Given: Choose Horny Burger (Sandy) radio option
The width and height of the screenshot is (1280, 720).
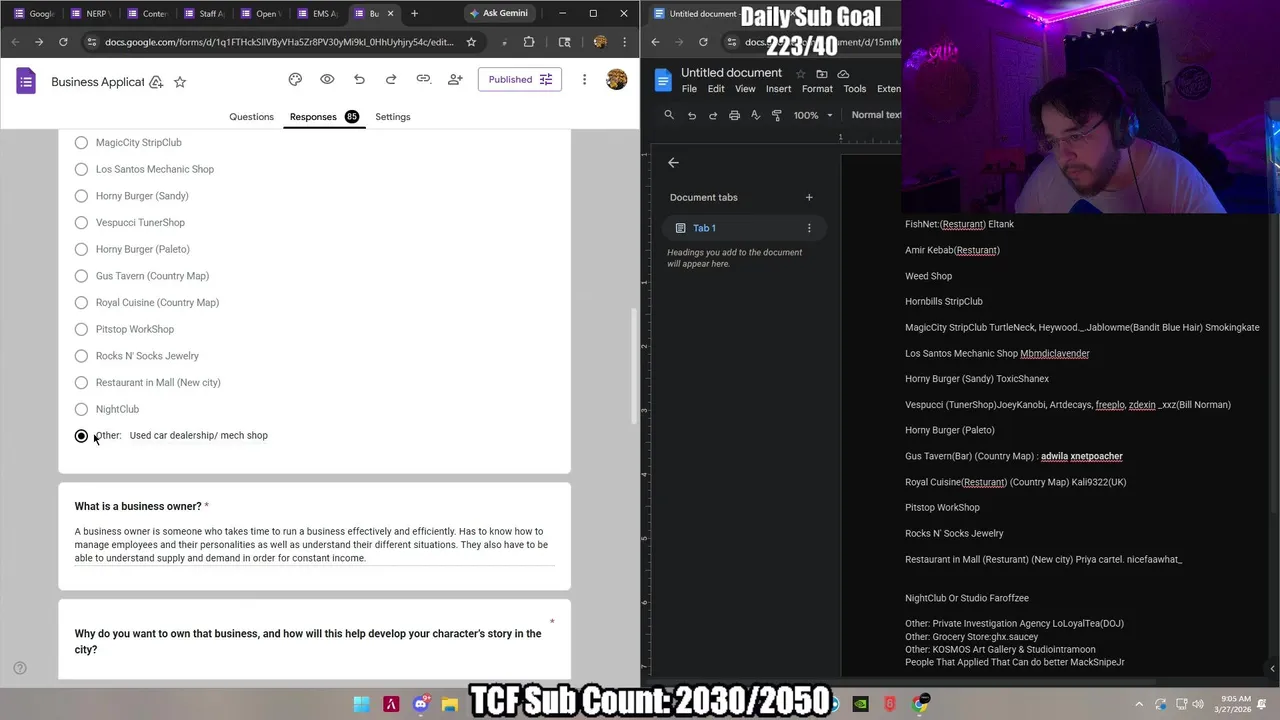Looking at the screenshot, I should [81, 196].
